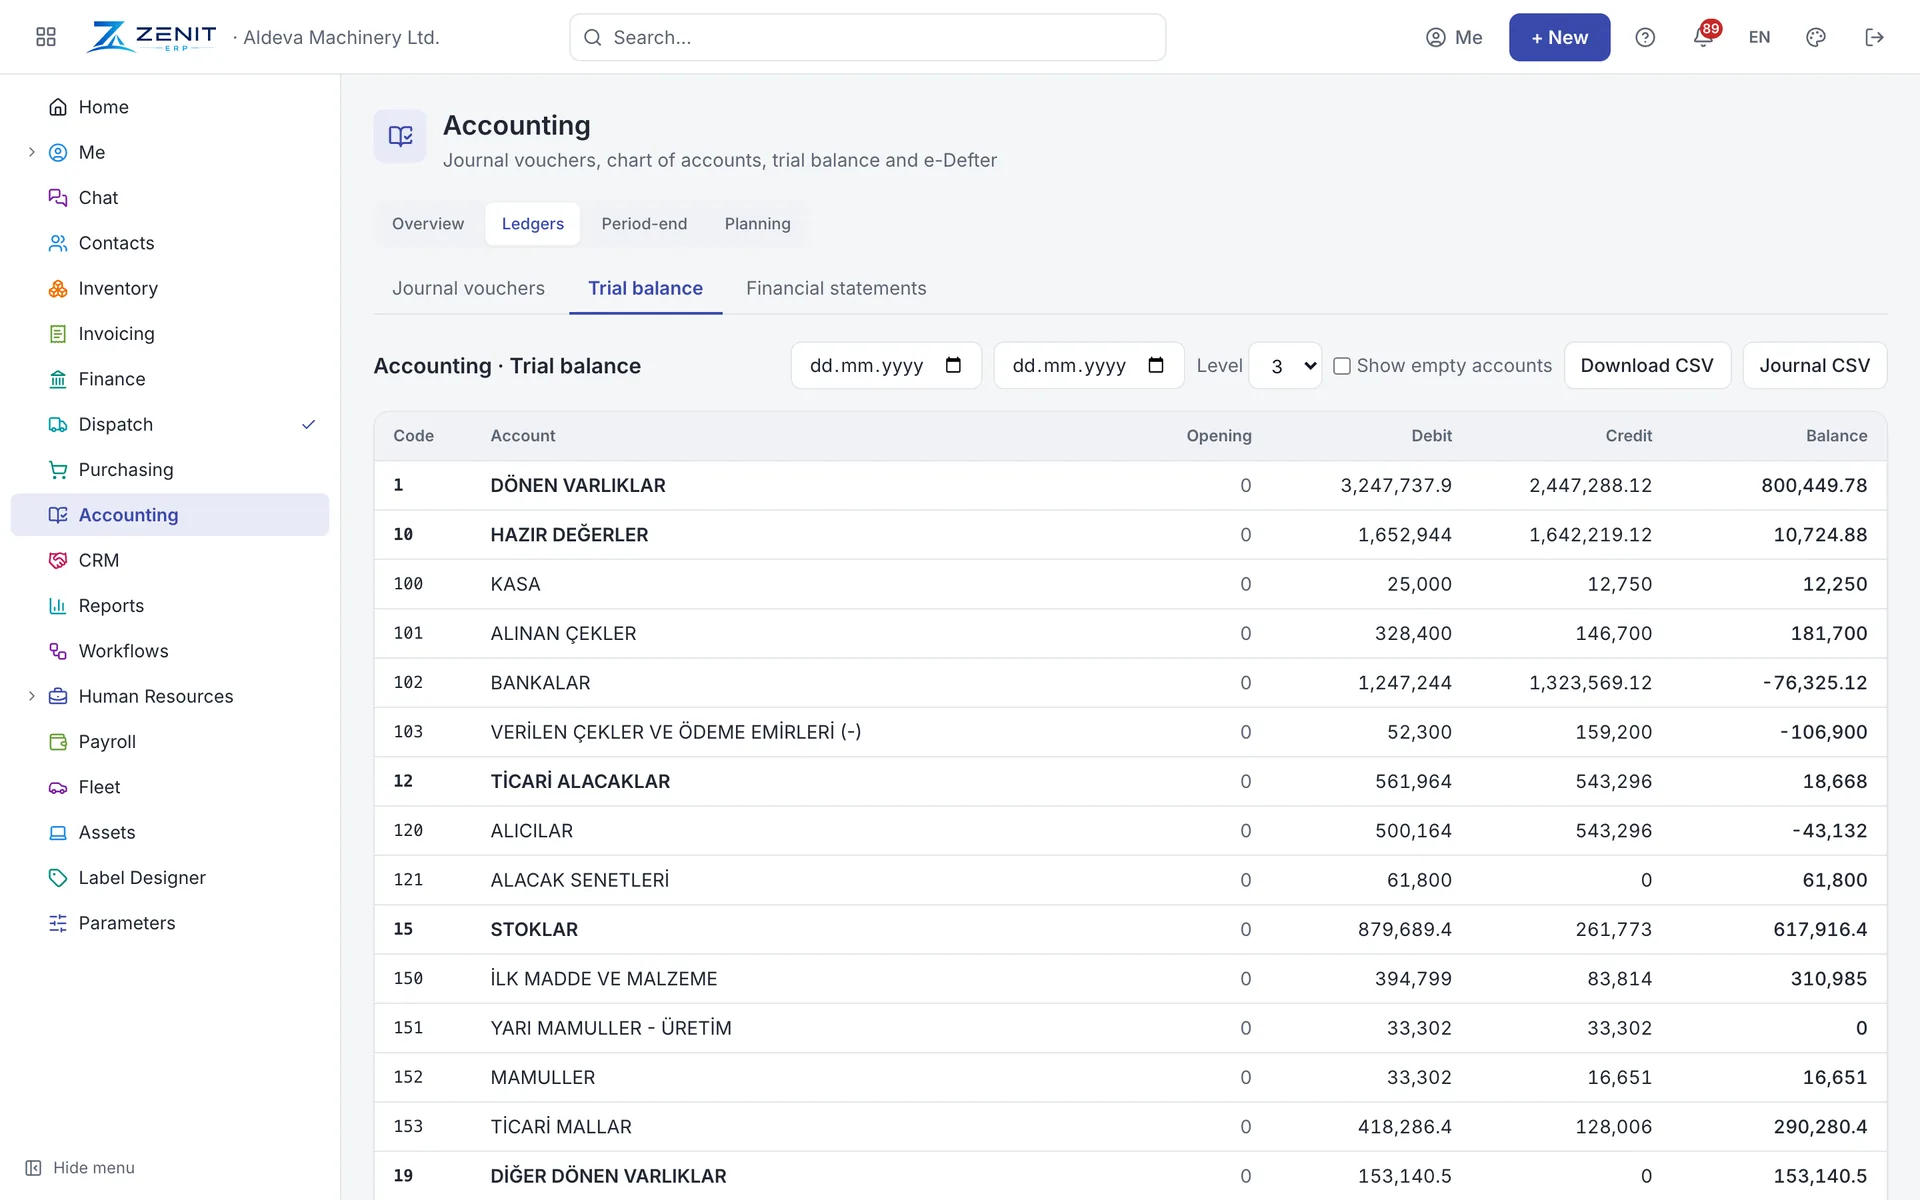Expand the Me sidebar item
The height and width of the screenshot is (1200, 1920).
pos(31,152)
